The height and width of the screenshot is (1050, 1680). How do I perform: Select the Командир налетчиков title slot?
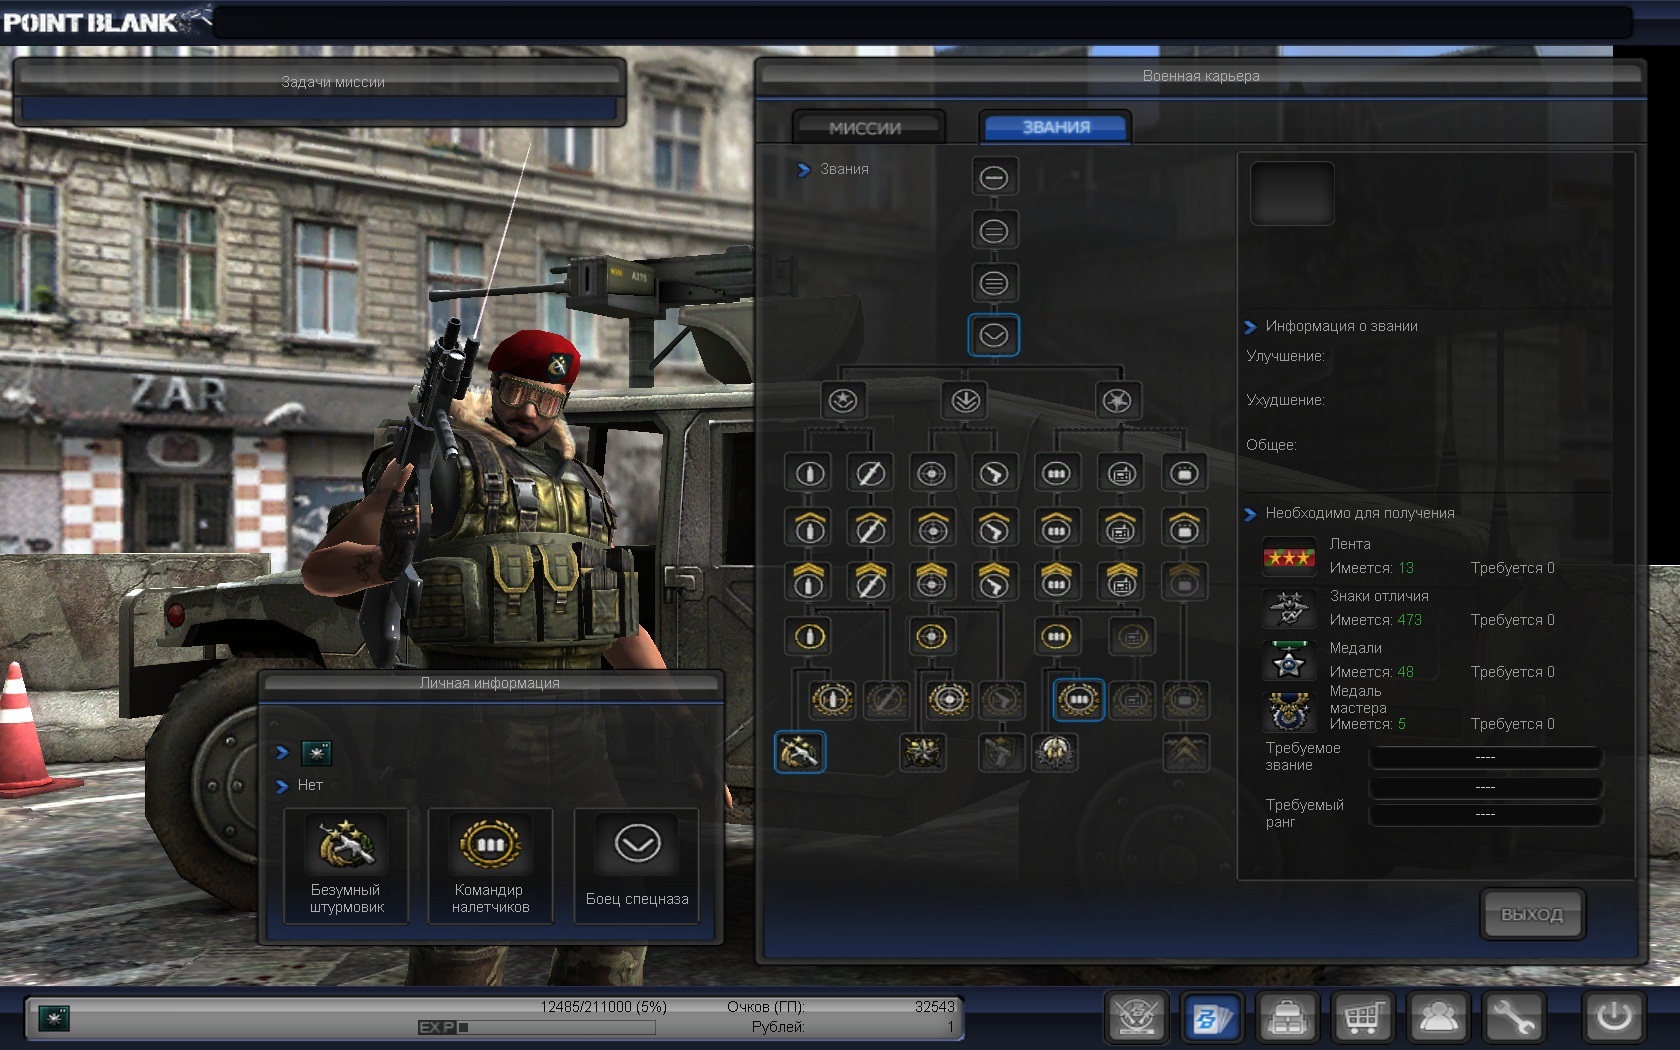(490, 866)
